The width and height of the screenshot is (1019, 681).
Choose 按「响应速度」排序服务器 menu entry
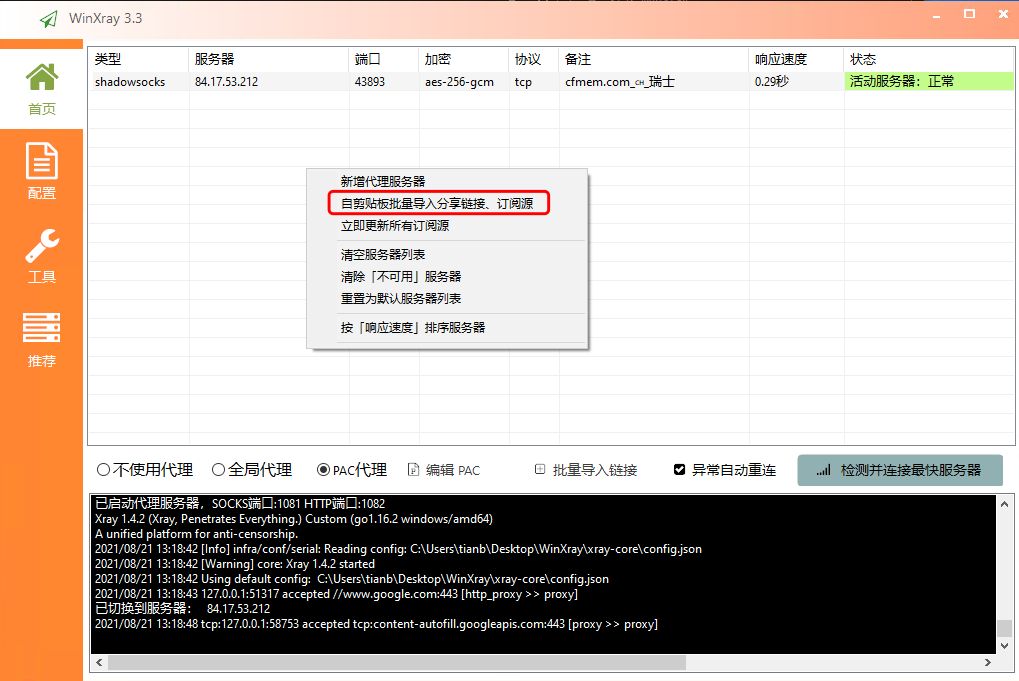point(413,327)
